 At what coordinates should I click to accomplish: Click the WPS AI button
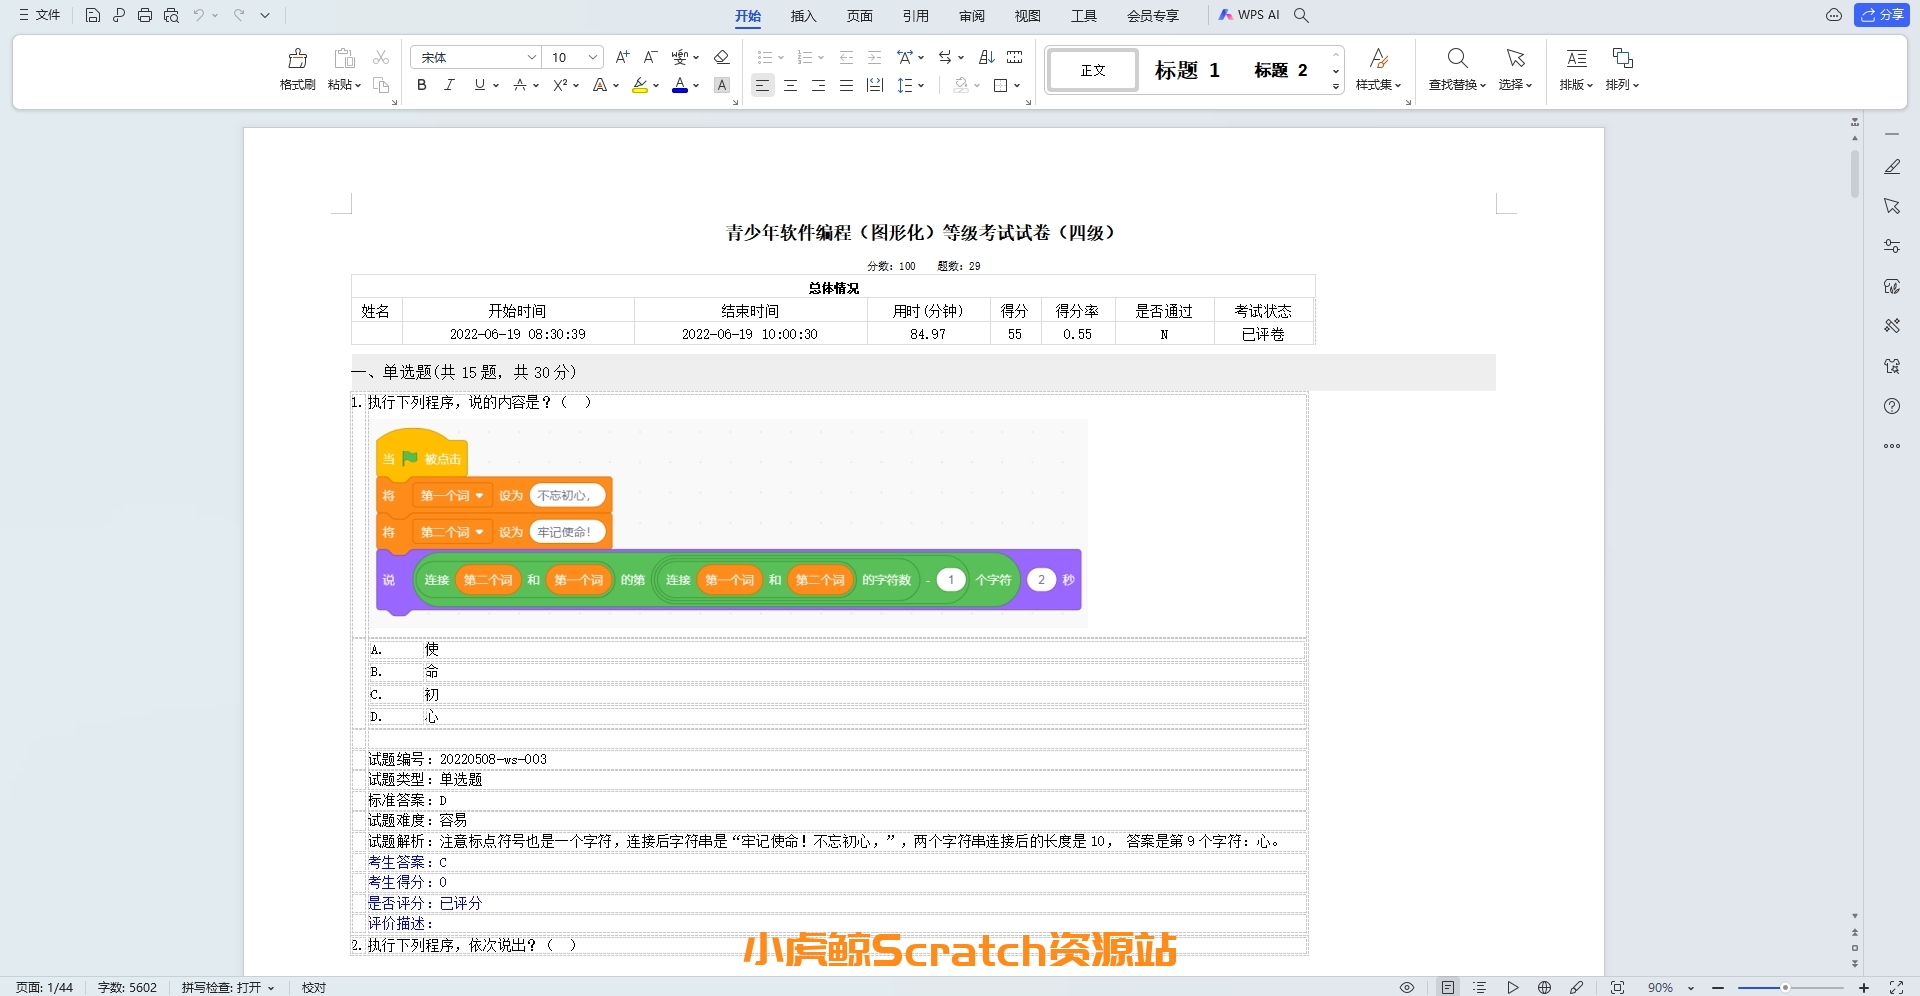pos(1249,15)
